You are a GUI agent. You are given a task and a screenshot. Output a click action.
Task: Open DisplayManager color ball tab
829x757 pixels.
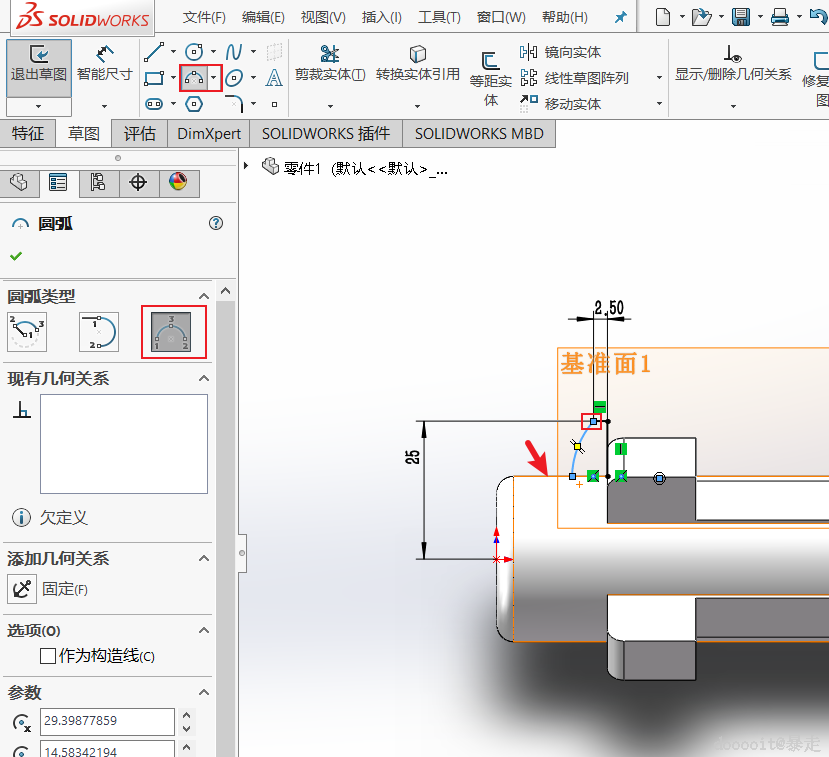click(x=178, y=182)
